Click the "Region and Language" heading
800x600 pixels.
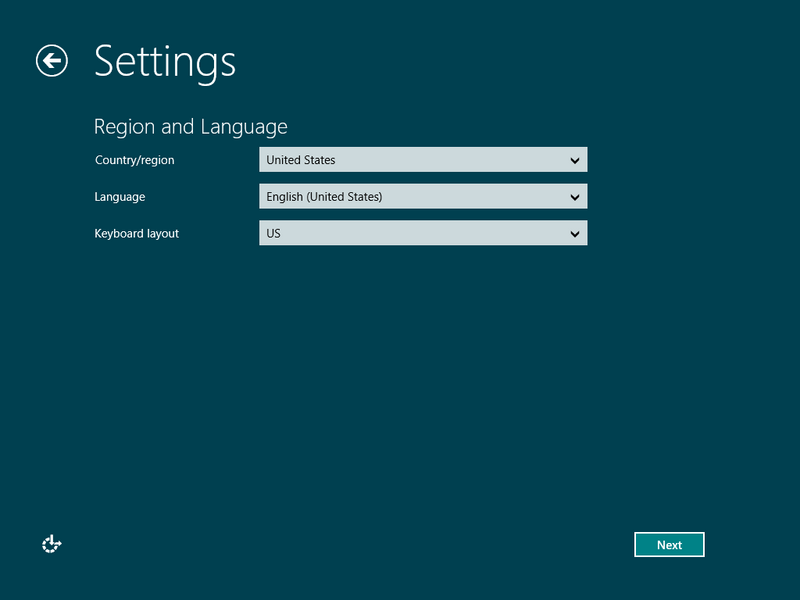pyautogui.click(x=190, y=127)
